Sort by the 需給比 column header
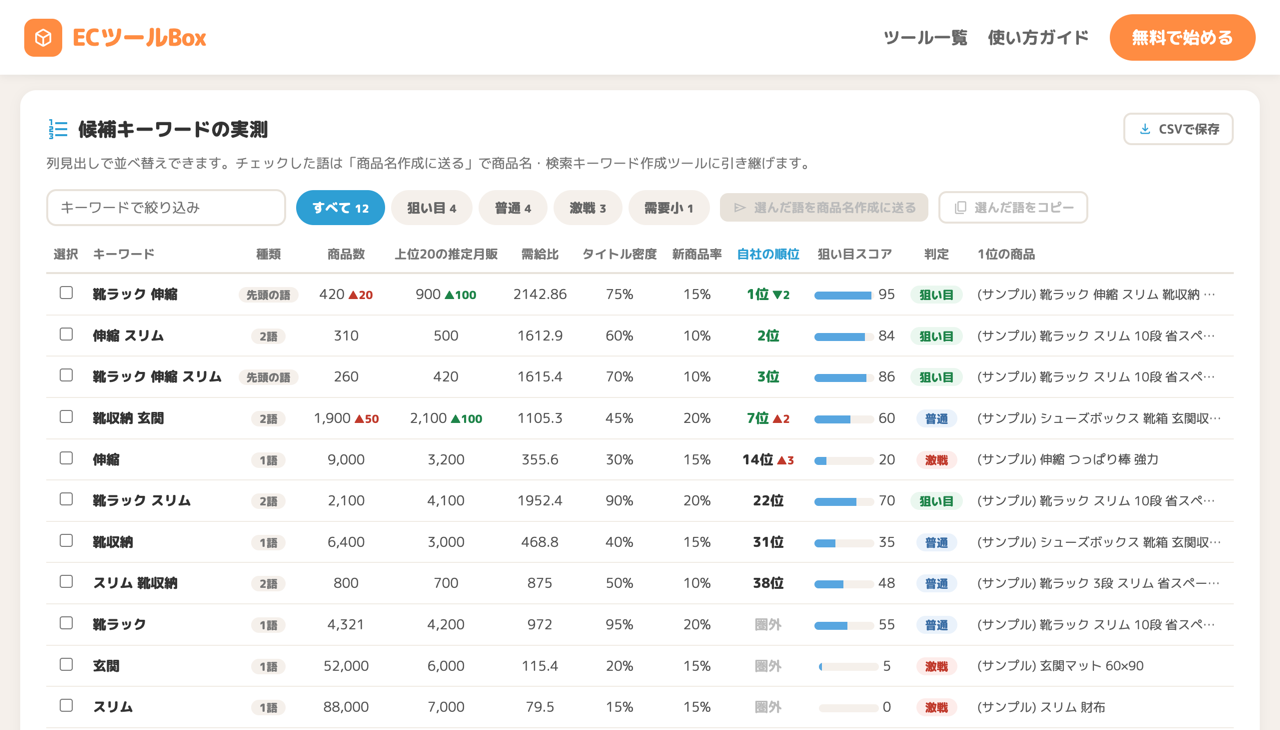 540,254
